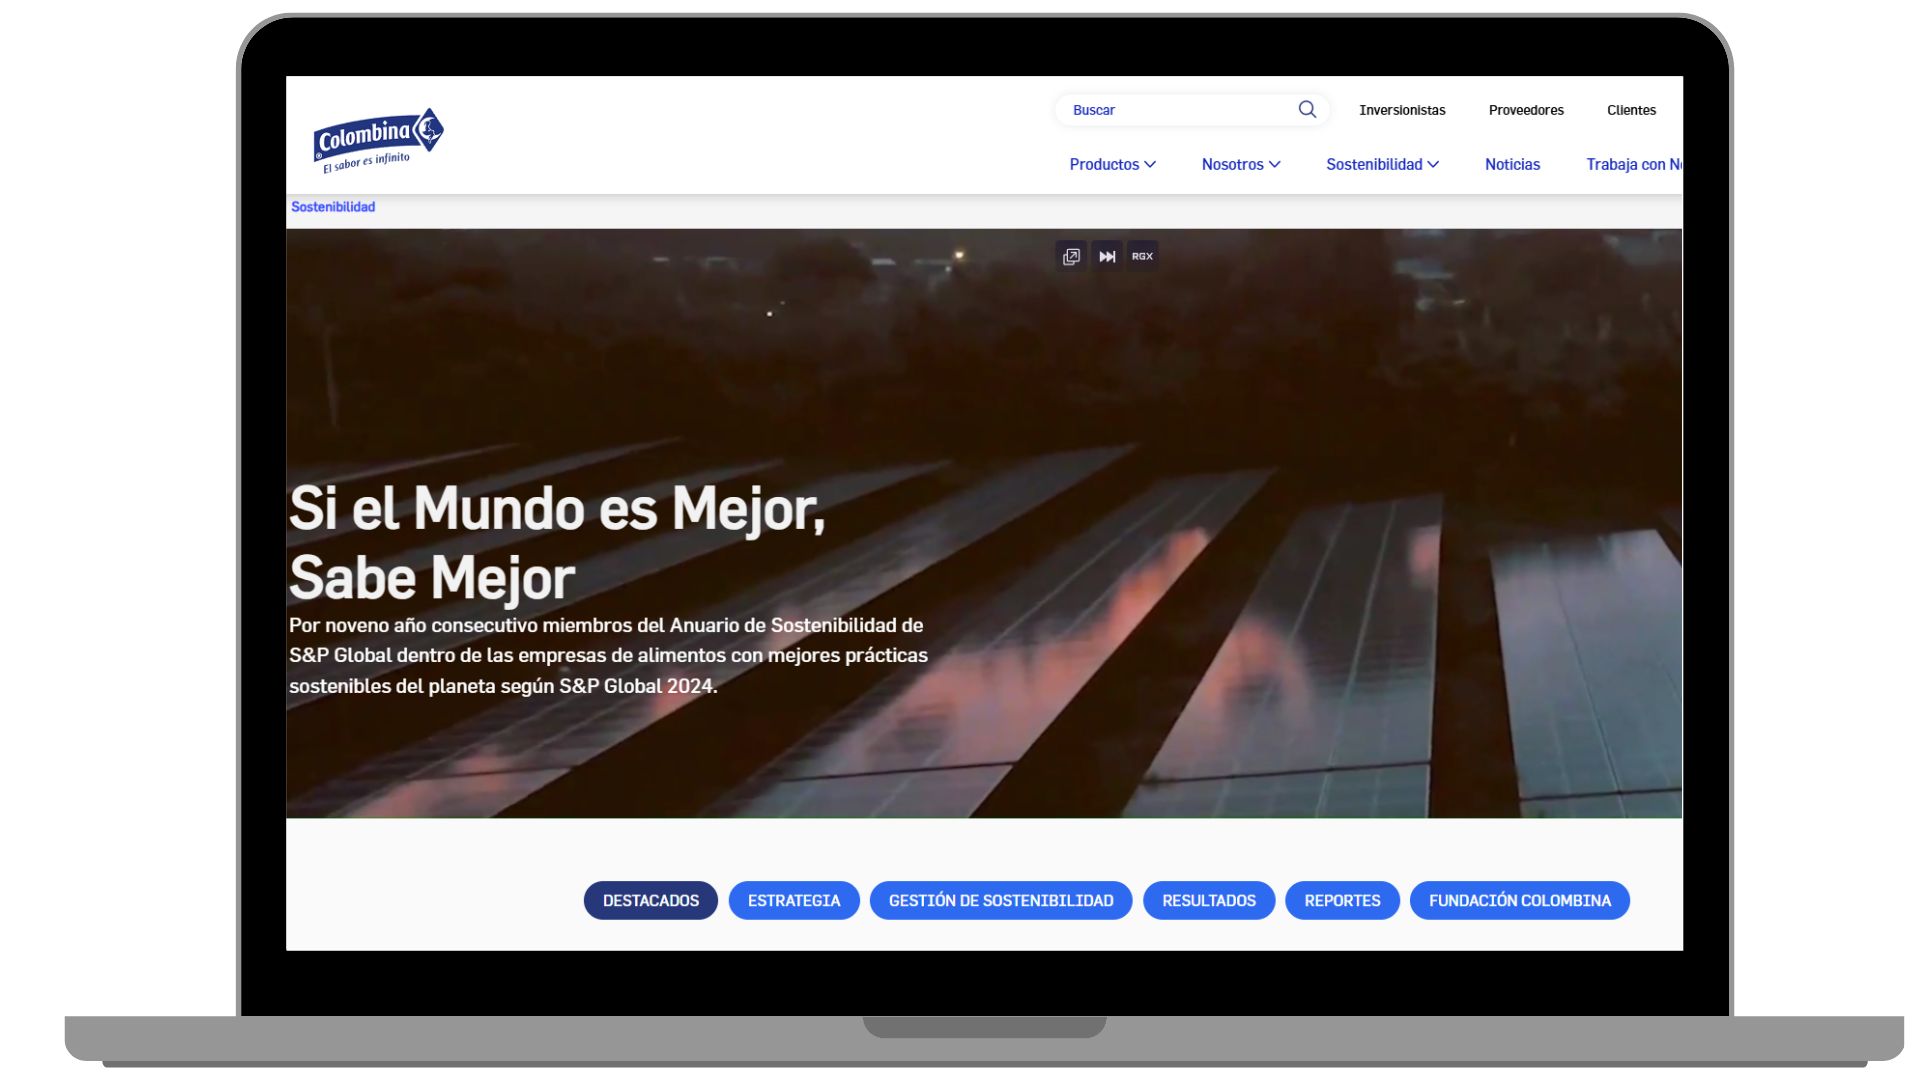Click the Sostenibilidad breadcrumb link
1920x1080 pixels.
tap(333, 207)
